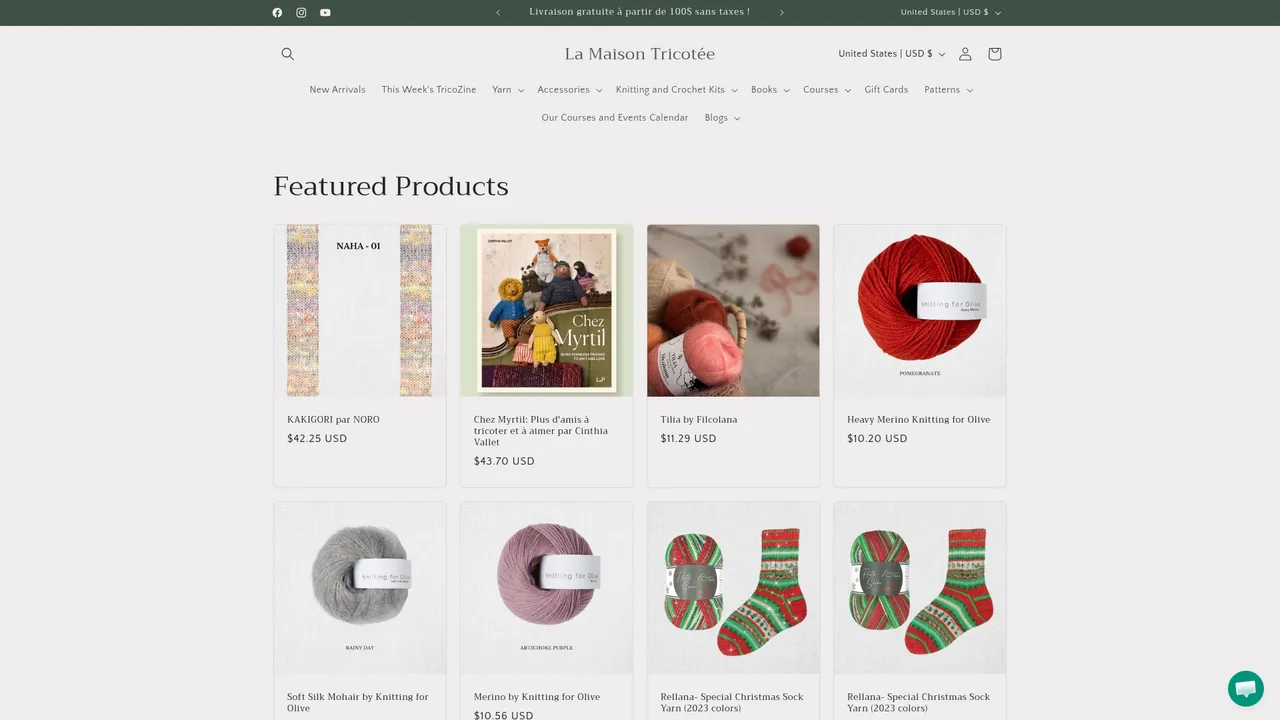Open Our Courses and Events Calendar
Viewport: 1280px width, 720px height.
tap(615, 118)
